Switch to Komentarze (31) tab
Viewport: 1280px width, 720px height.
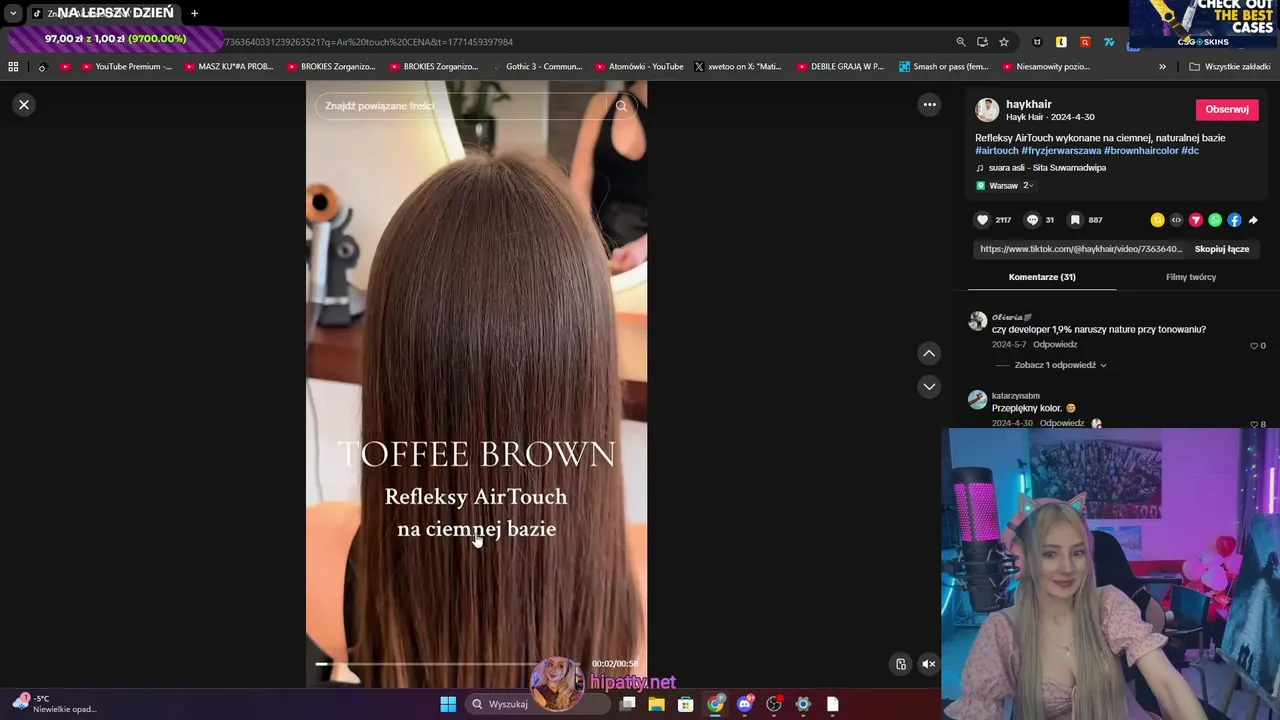tap(1042, 277)
